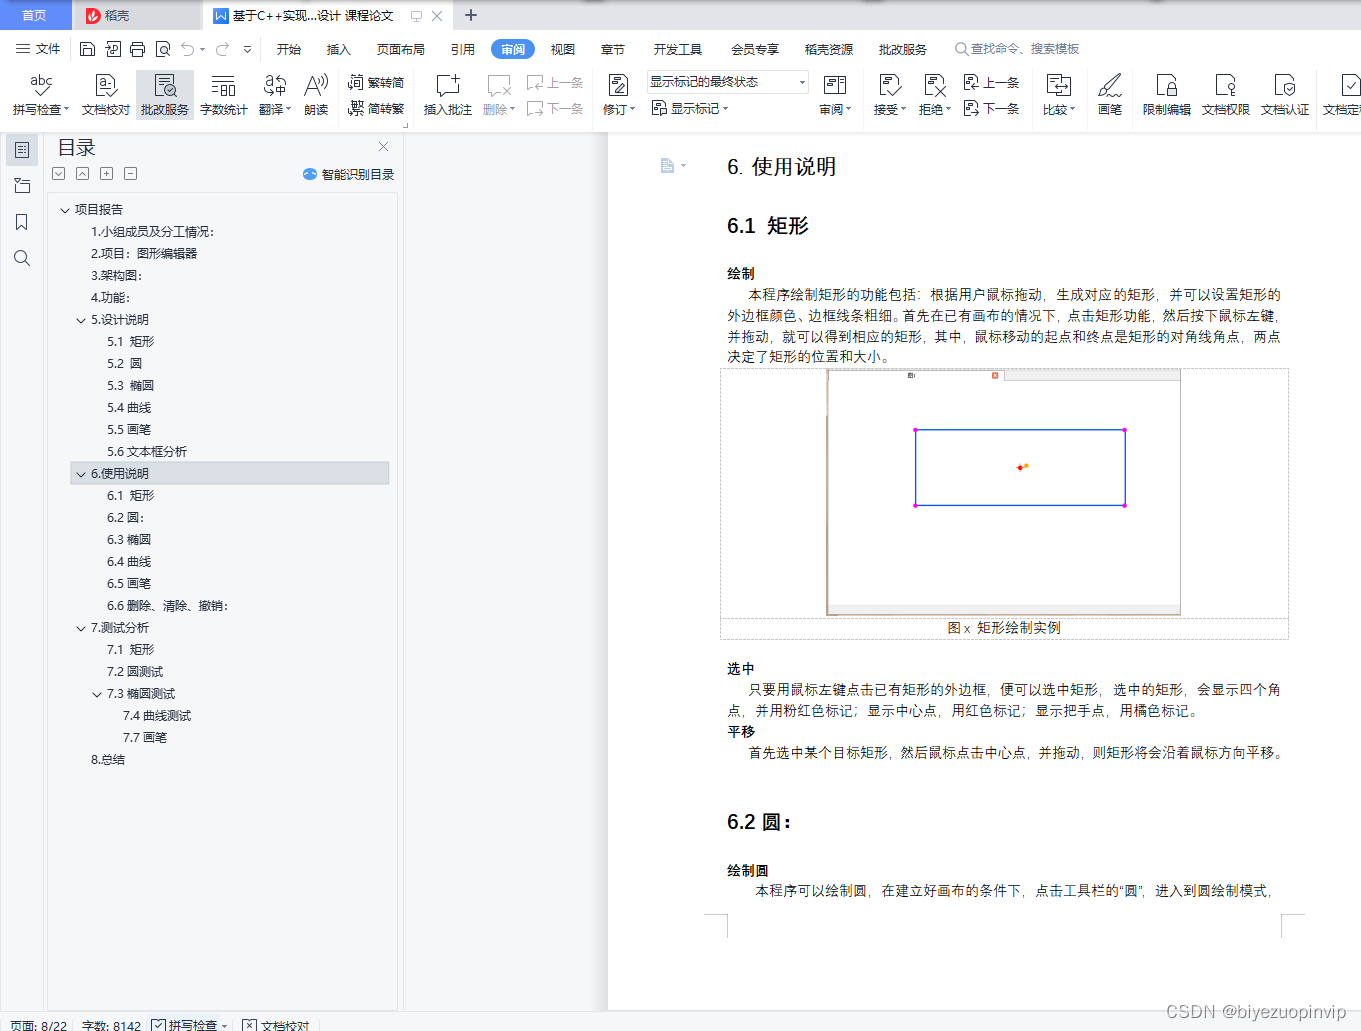The height and width of the screenshot is (1031, 1361).
Task: Expand all outline levels with plus icon
Action: tap(107, 174)
